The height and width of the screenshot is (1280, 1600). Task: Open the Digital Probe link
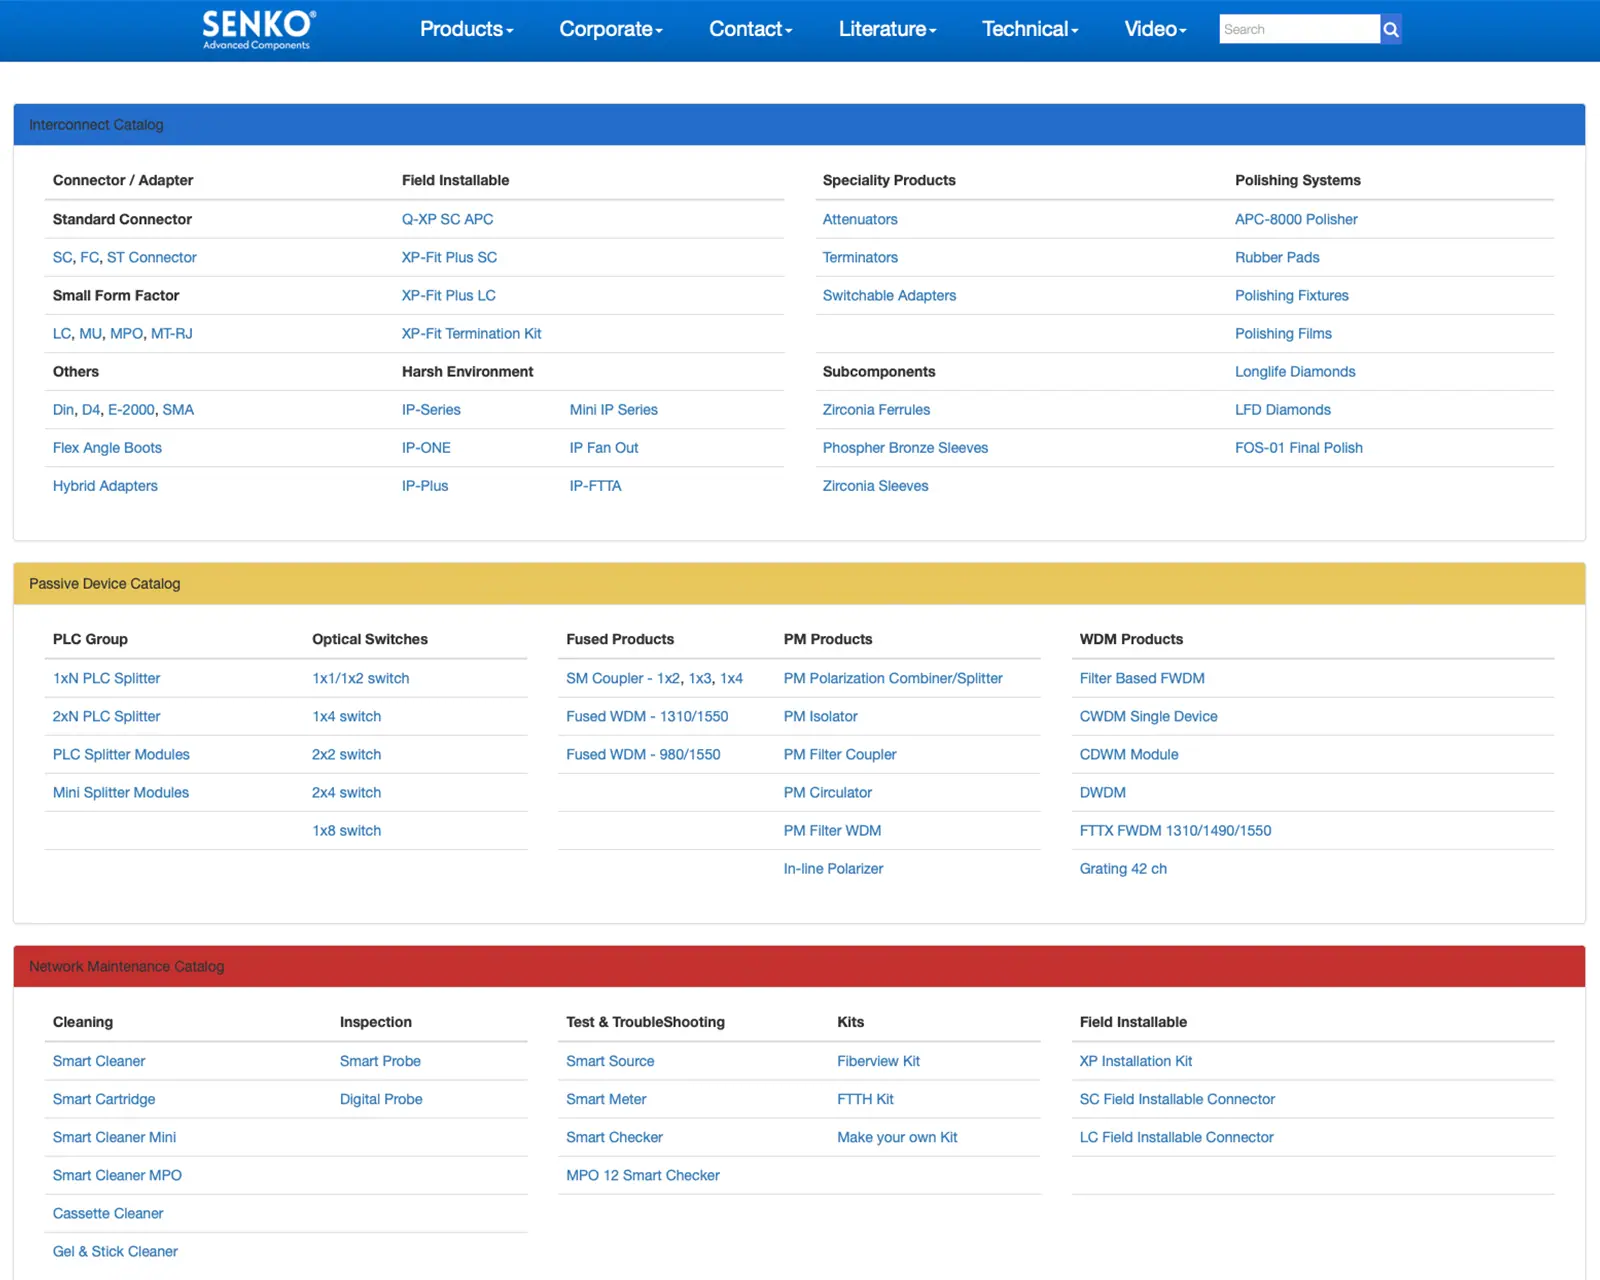coord(381,1099)
